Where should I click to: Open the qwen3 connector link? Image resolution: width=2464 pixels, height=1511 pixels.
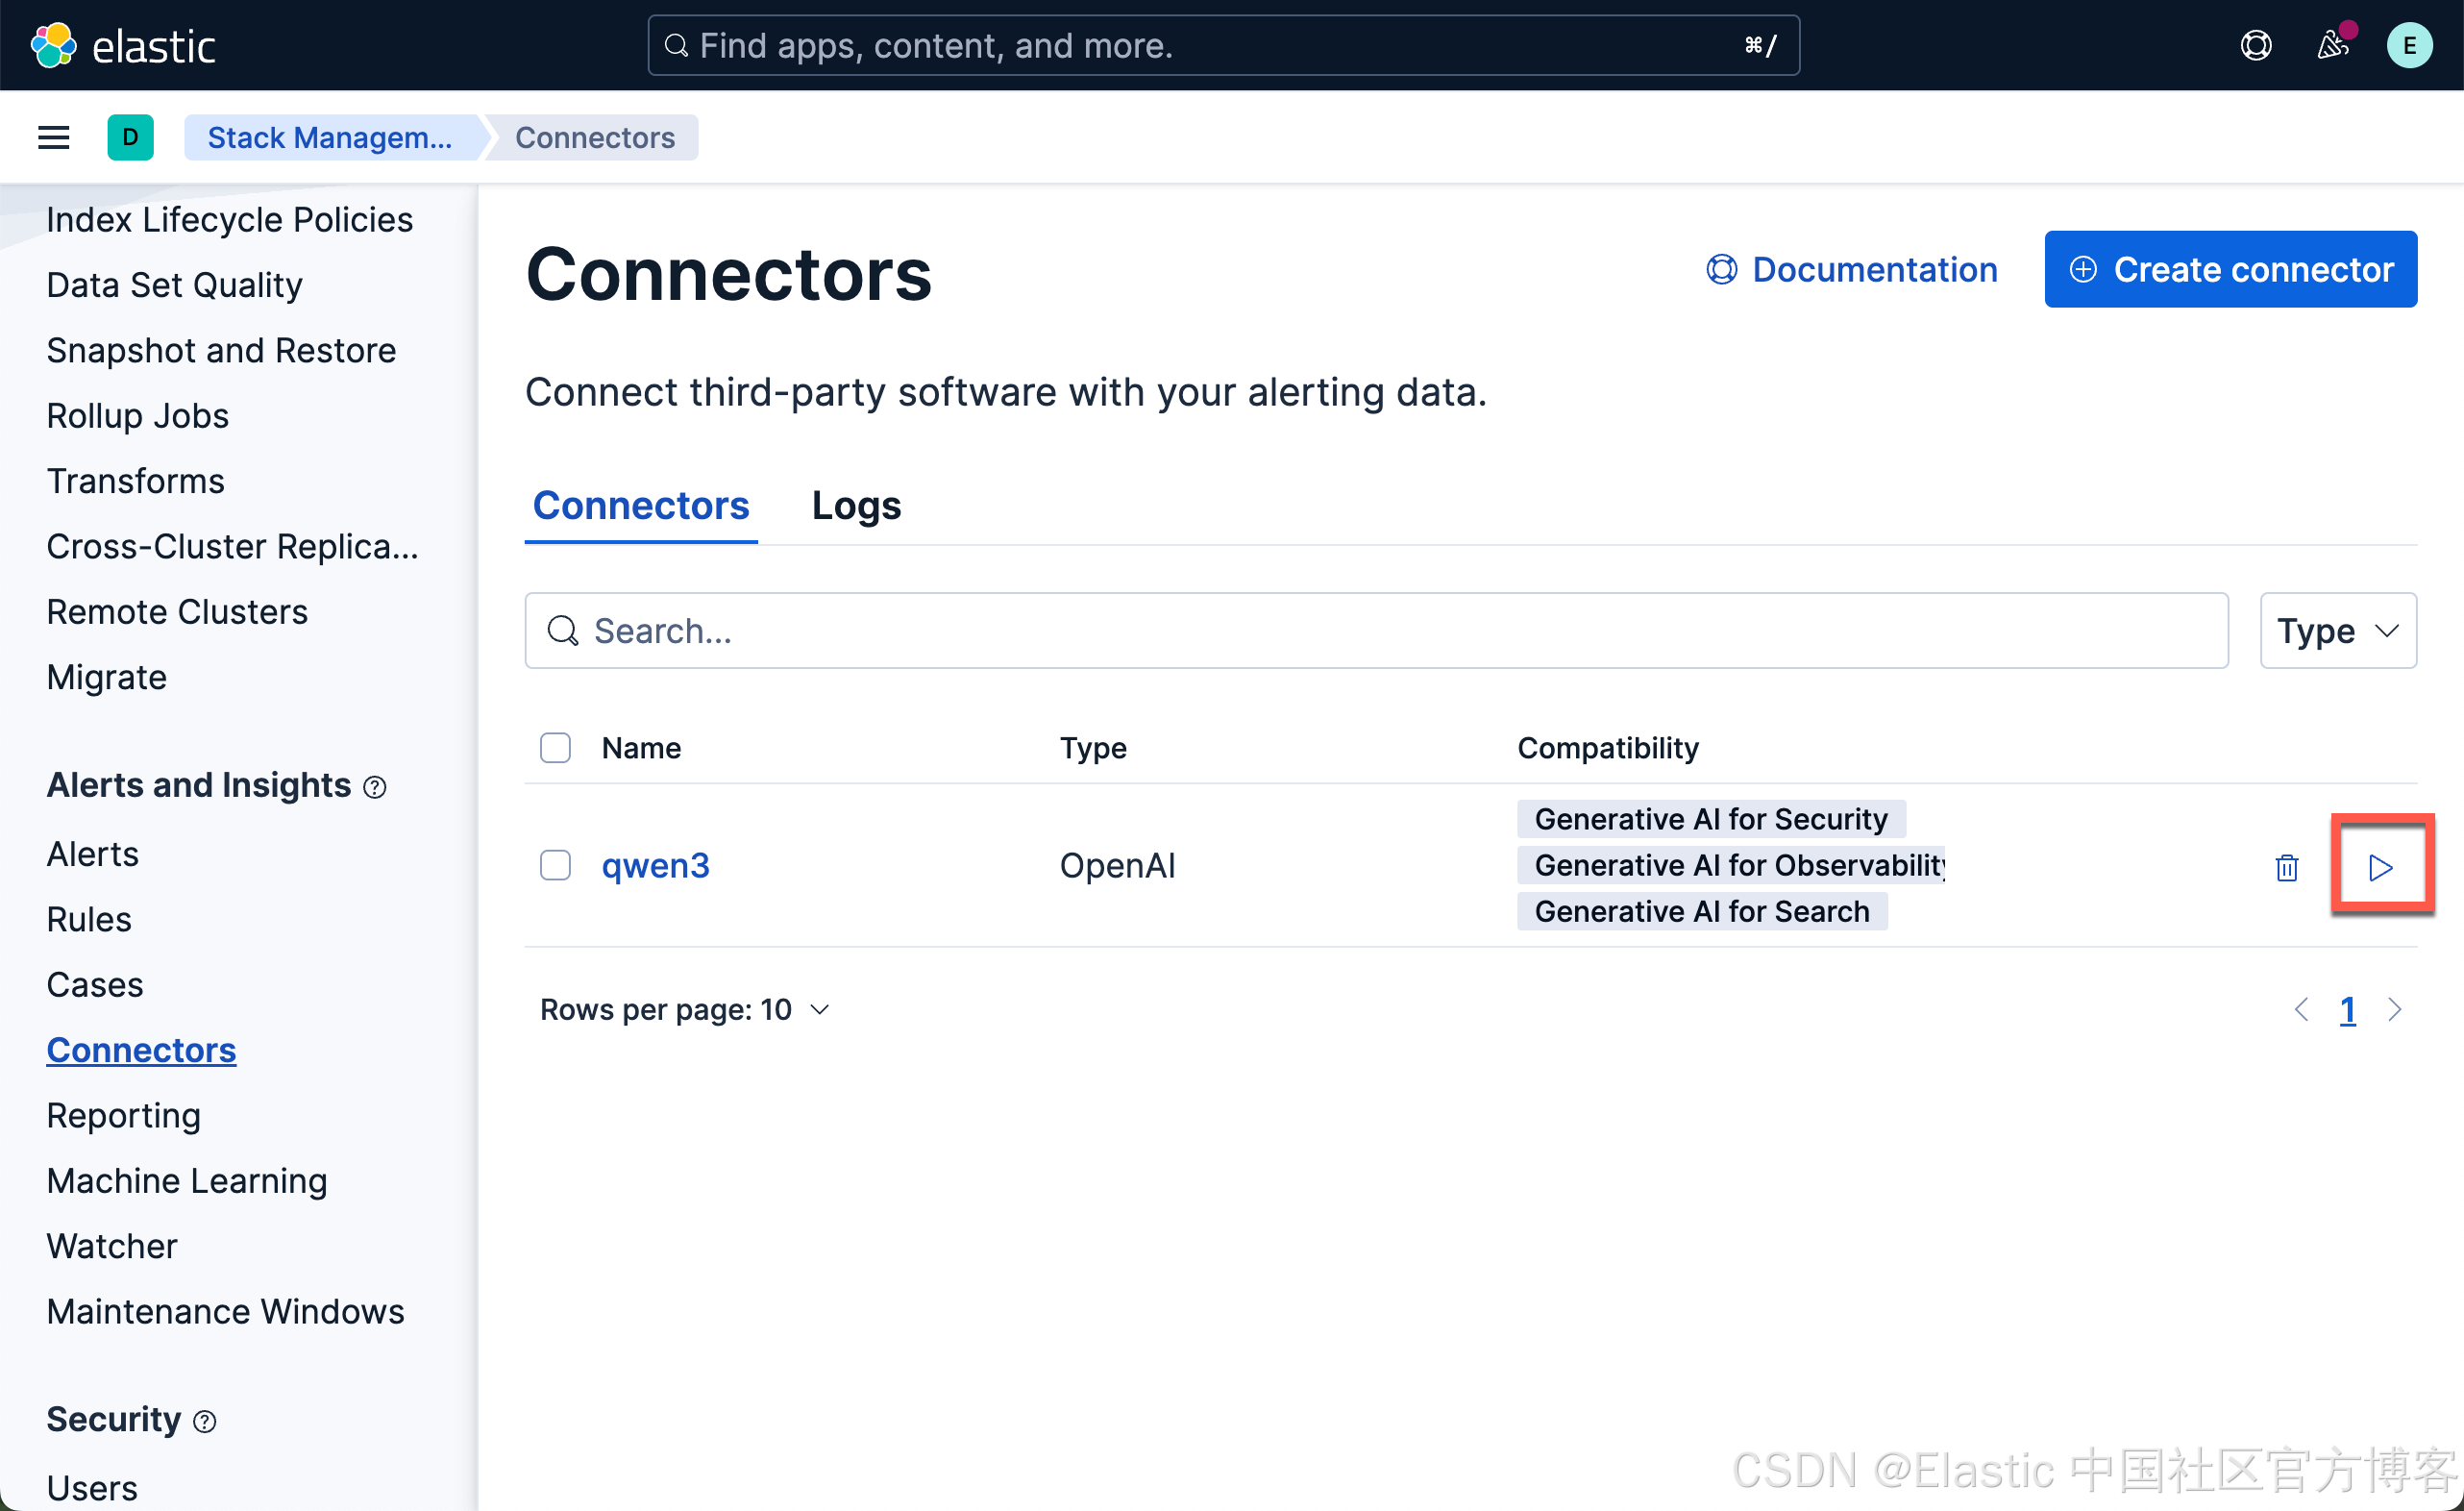click(656, 865)
